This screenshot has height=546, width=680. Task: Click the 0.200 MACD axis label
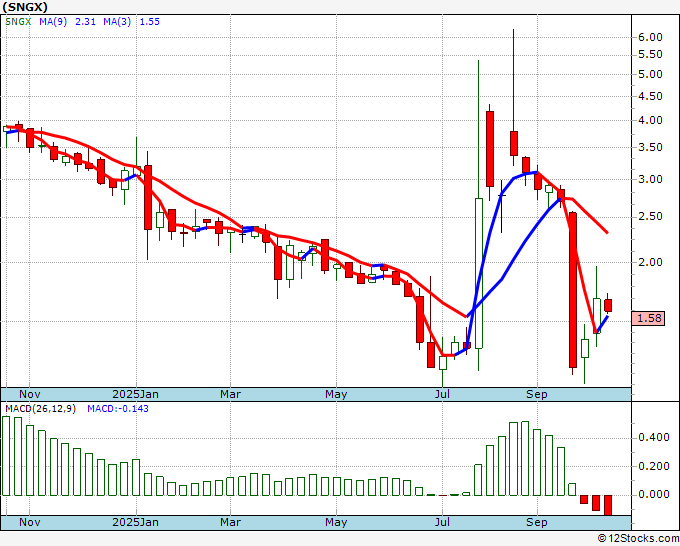[653, 465]
